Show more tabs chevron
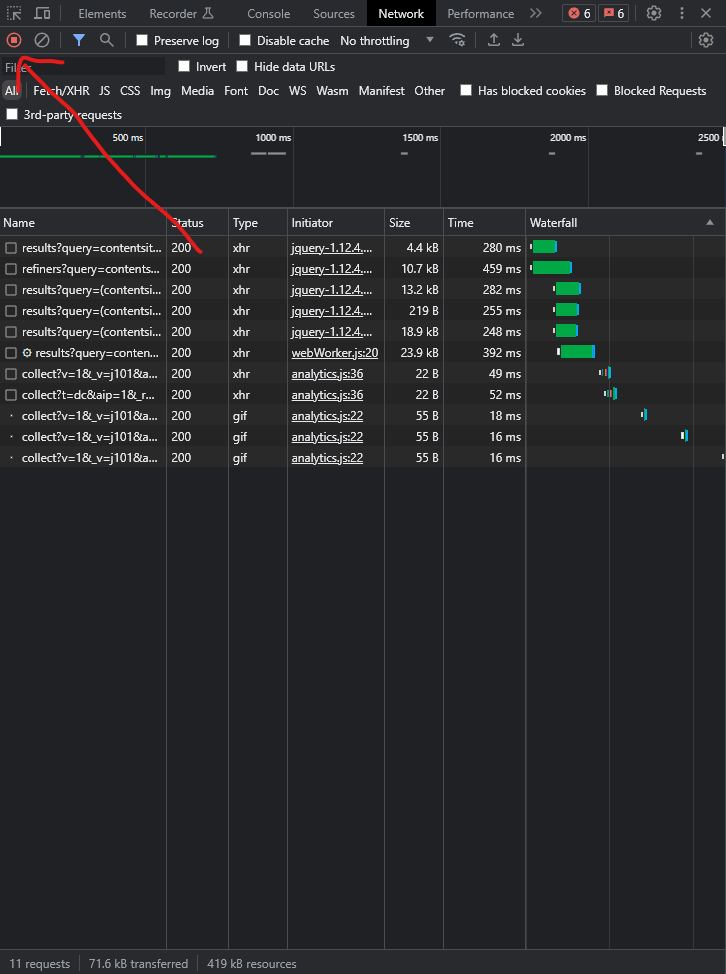 536,13
